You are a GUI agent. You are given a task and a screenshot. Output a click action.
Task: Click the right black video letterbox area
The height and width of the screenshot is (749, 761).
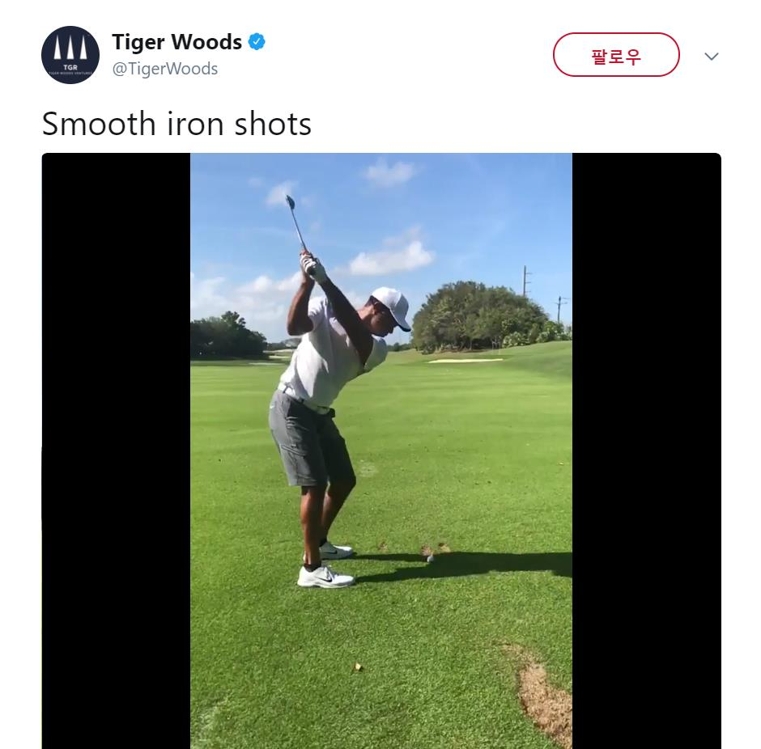(x=646, y=450)
